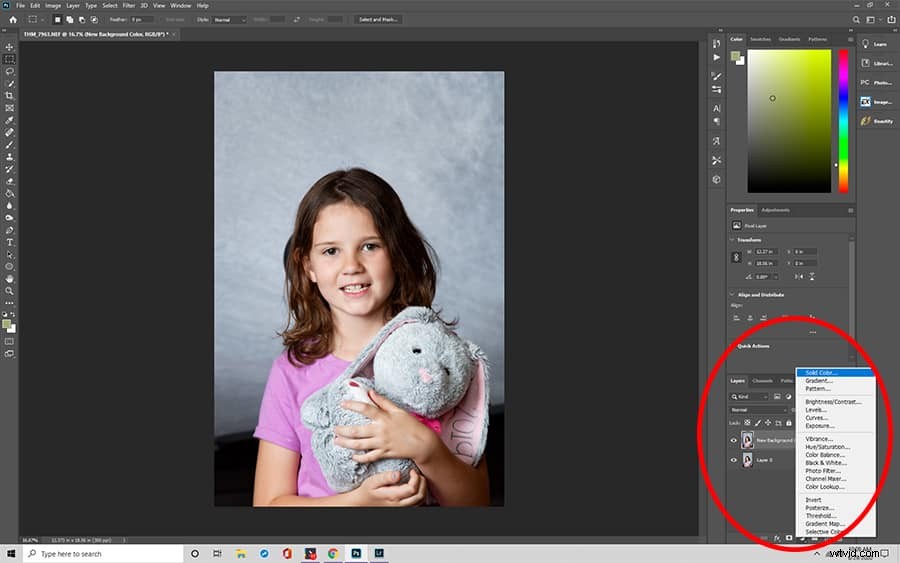Toggle pixel layer filter in Layers panel
Image resolution: width=900 pixels, height=563 pixels.
click(777, 397)
